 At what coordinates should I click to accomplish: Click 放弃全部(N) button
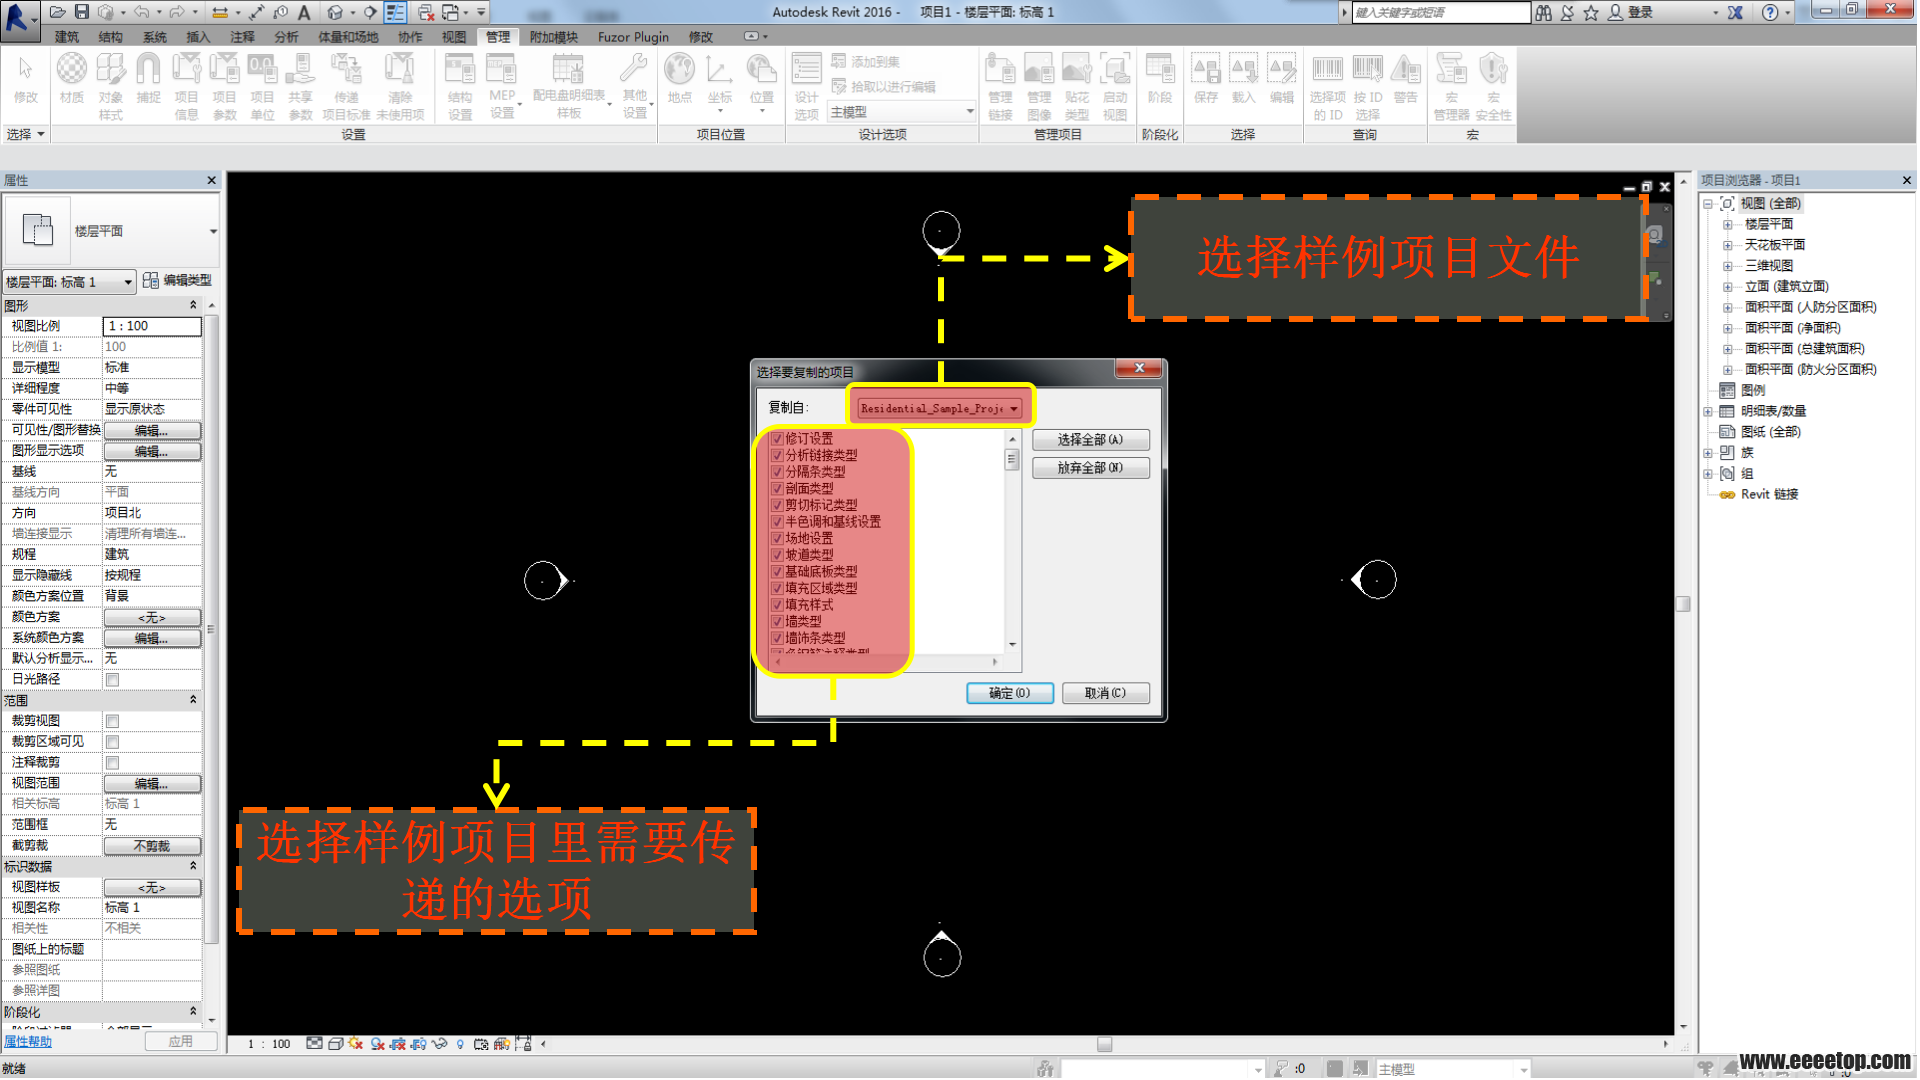(x=1090, y=468)
